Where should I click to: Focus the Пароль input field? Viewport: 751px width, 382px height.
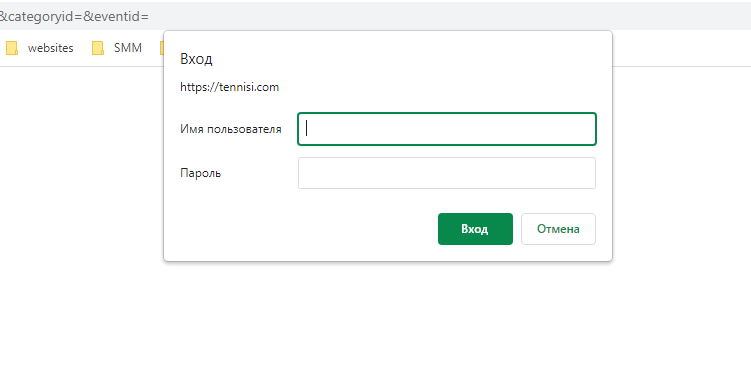[447, 173]
